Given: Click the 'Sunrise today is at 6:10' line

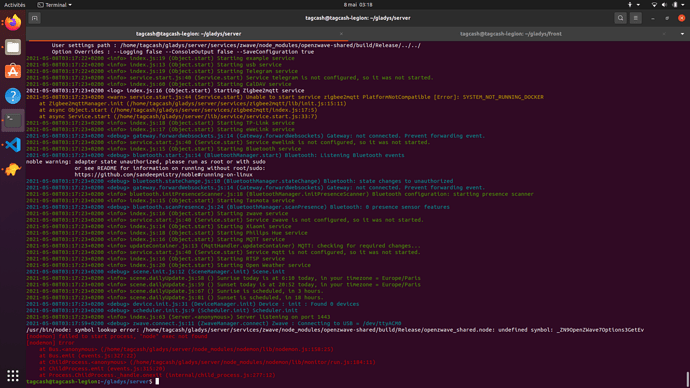Looking at the screenshot, I should tap(223, 278).
